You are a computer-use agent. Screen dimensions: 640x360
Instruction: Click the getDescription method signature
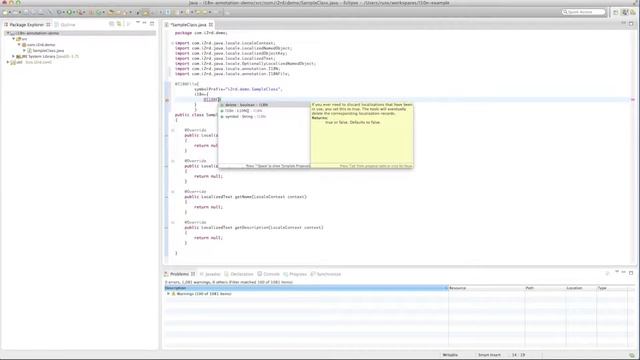pyautogui.click(x=253, y=227)
